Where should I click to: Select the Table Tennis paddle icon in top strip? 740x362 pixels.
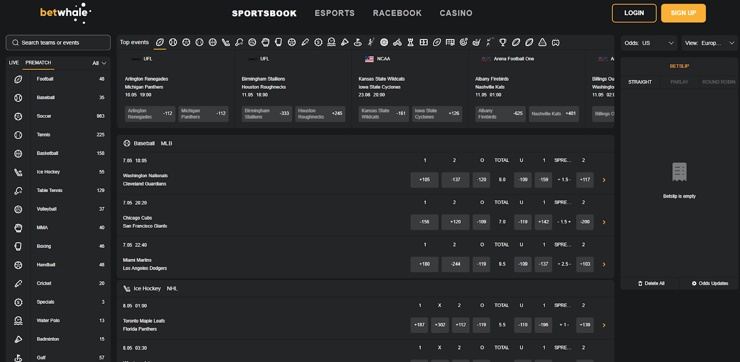239,42
